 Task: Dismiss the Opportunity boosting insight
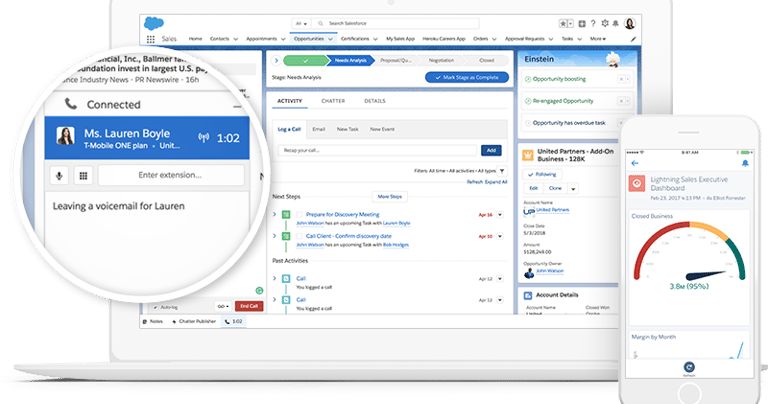coord(621,79)
